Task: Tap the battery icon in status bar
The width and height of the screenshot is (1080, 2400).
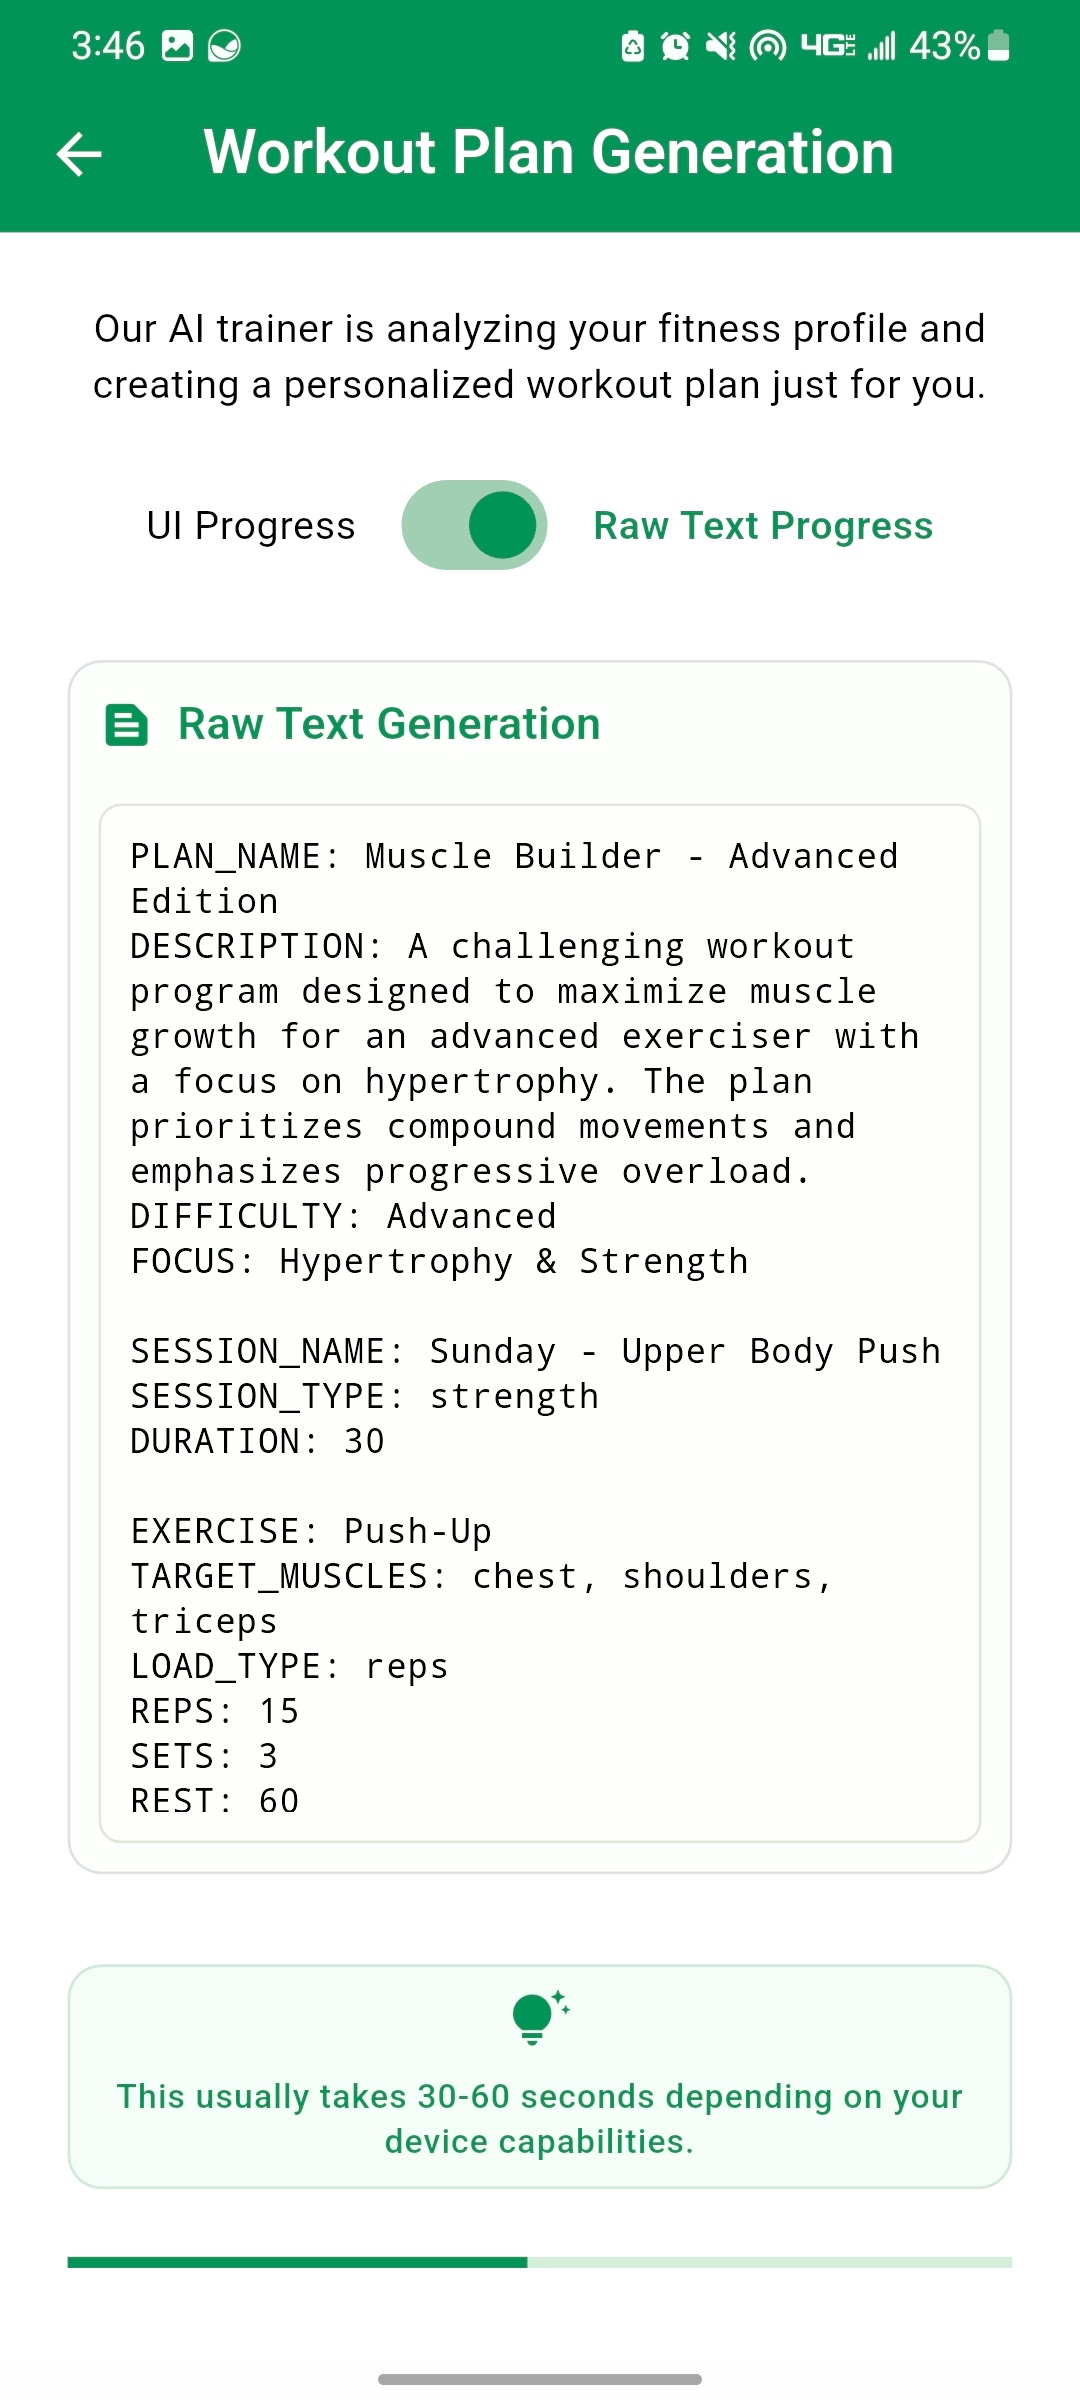Action: [998, 46]
